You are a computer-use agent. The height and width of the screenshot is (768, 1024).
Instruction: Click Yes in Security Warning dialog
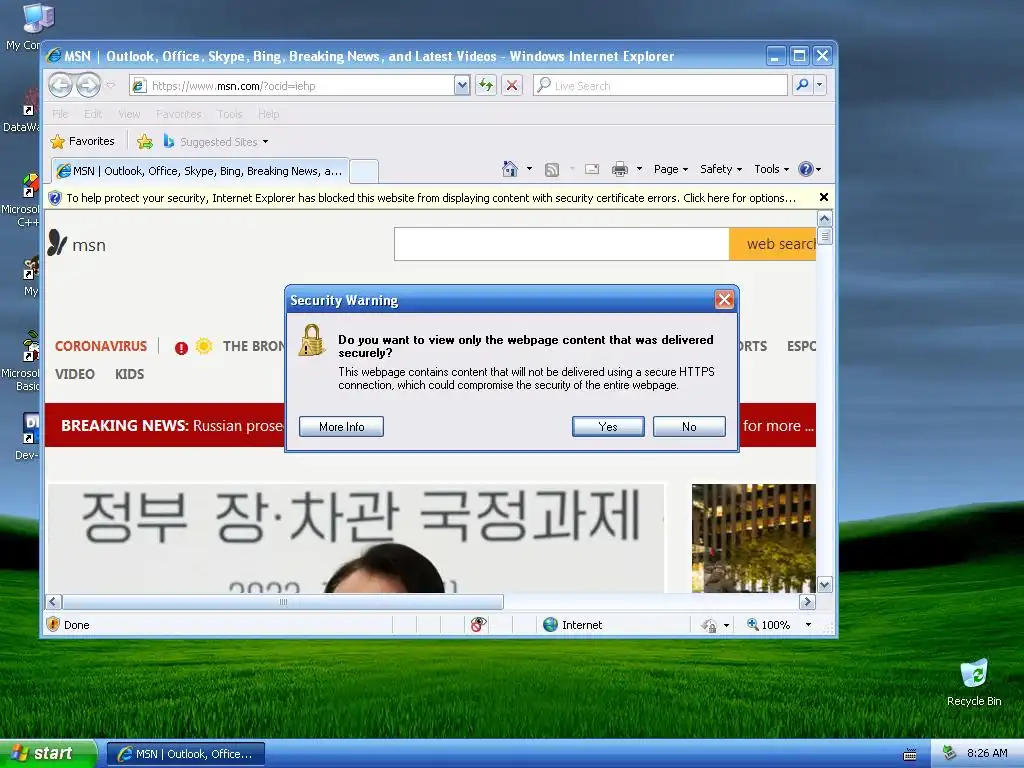[608, 426]
